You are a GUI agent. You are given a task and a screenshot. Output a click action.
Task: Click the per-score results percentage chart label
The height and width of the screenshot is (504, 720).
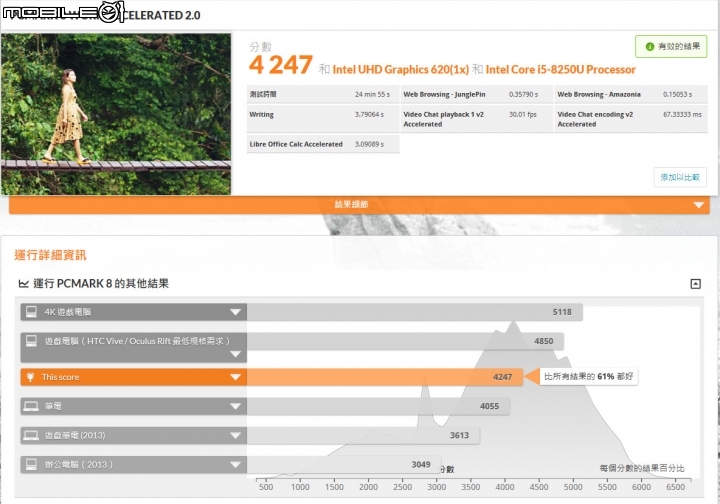click(x=642, y=468)
